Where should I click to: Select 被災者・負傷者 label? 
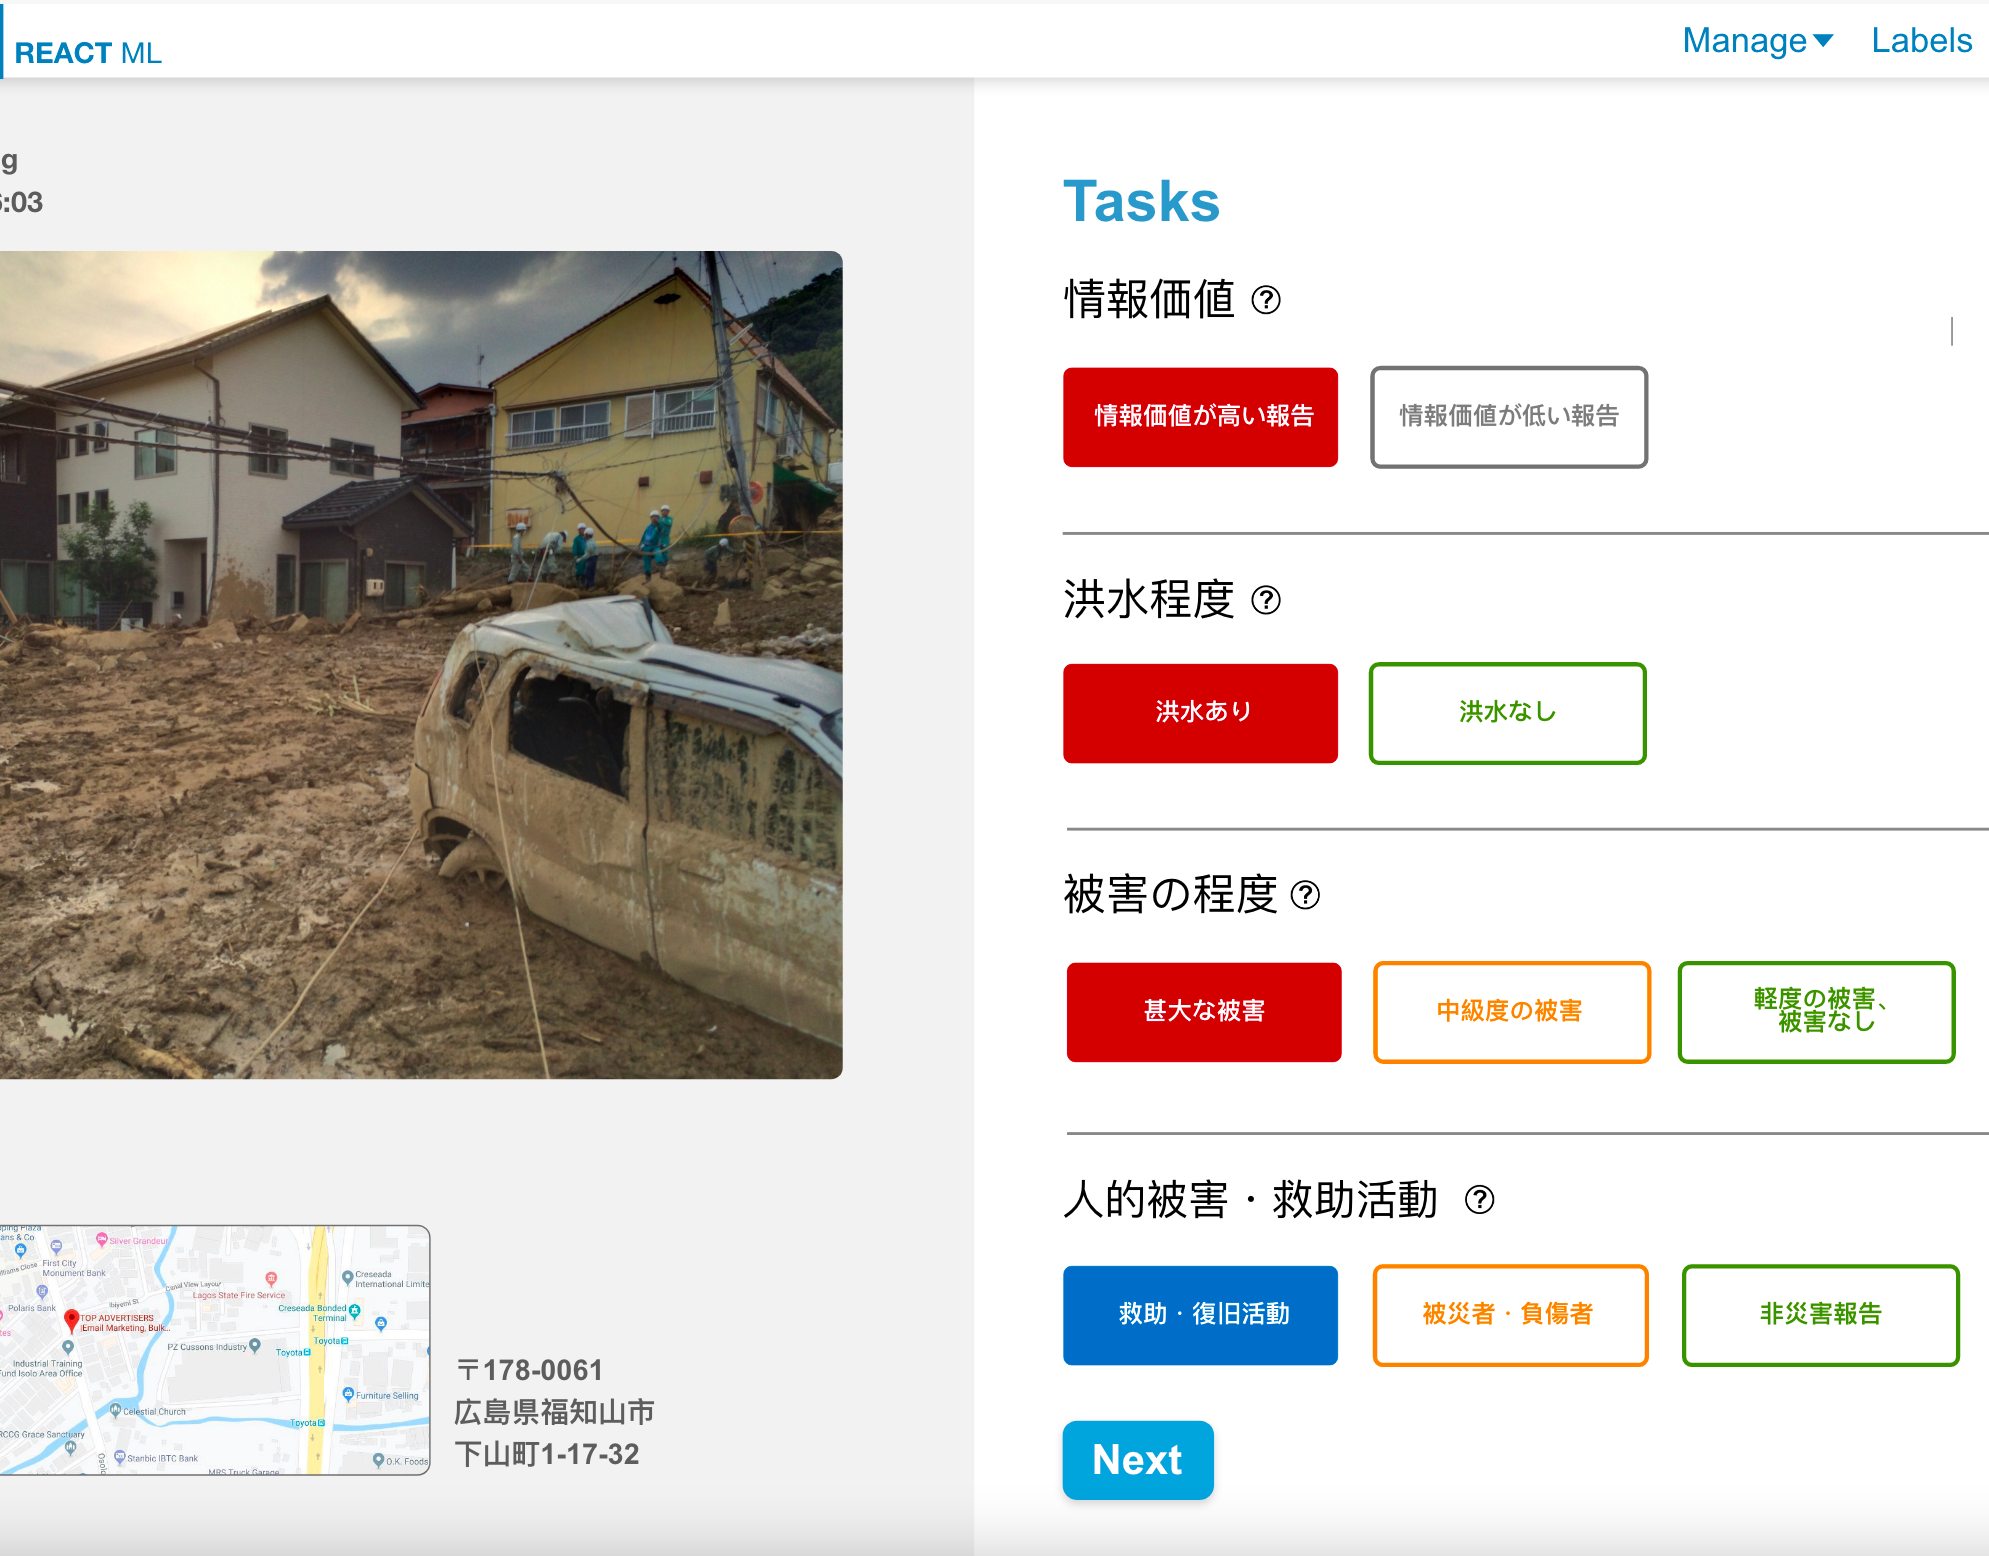(x=1510, y=1315)
